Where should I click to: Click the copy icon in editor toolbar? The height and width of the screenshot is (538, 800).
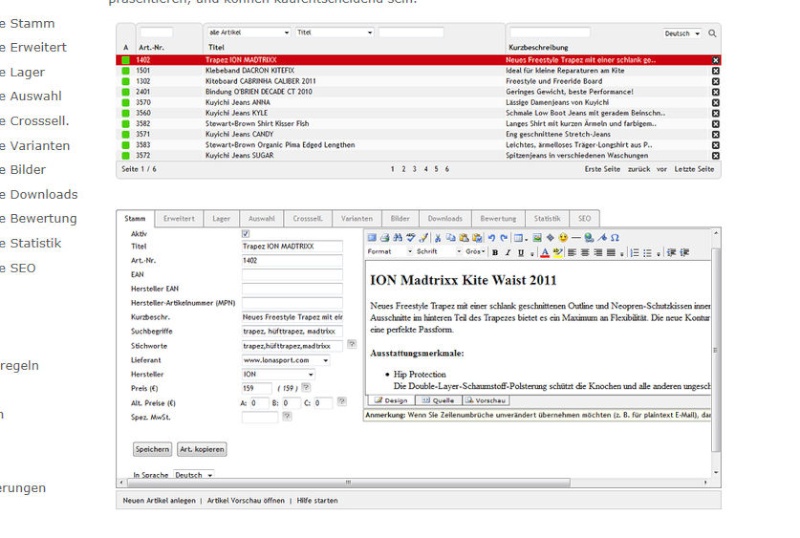coord(451,237)
